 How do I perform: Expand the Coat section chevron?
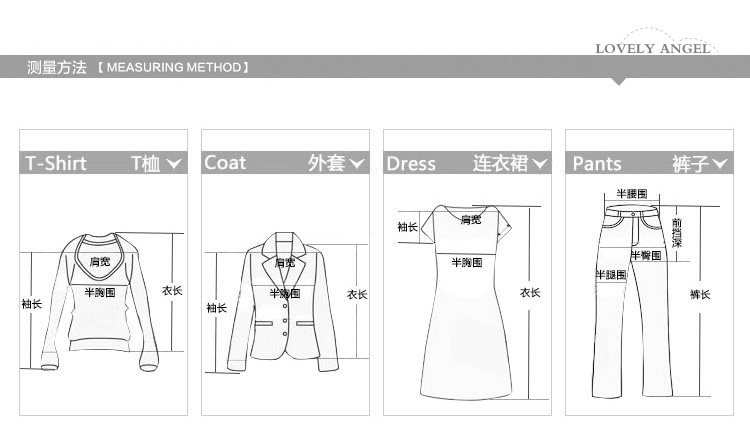[356, 164]
